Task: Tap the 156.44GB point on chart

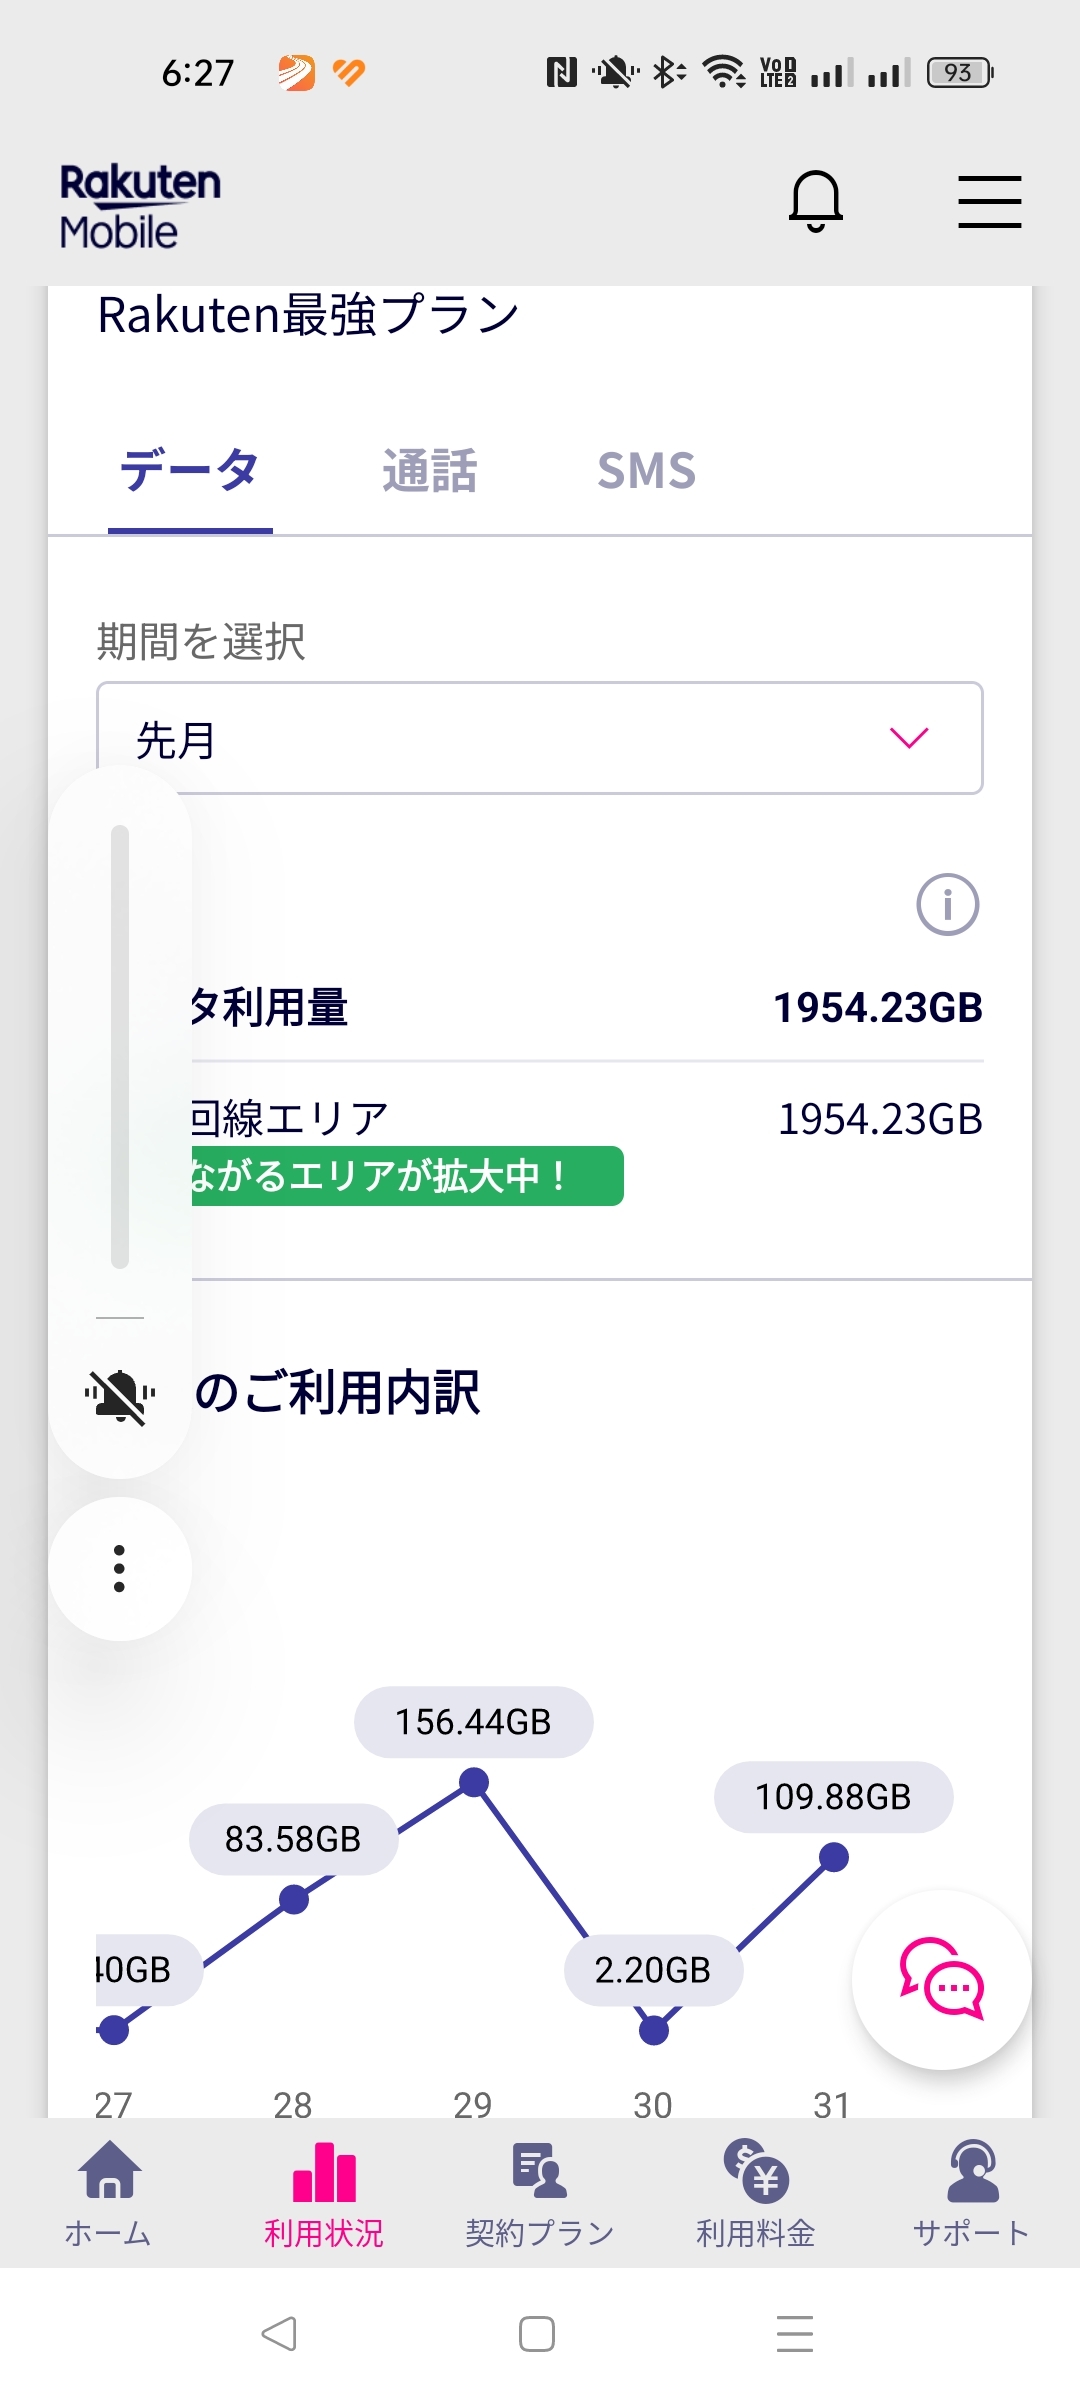Action: (474, 1781)
